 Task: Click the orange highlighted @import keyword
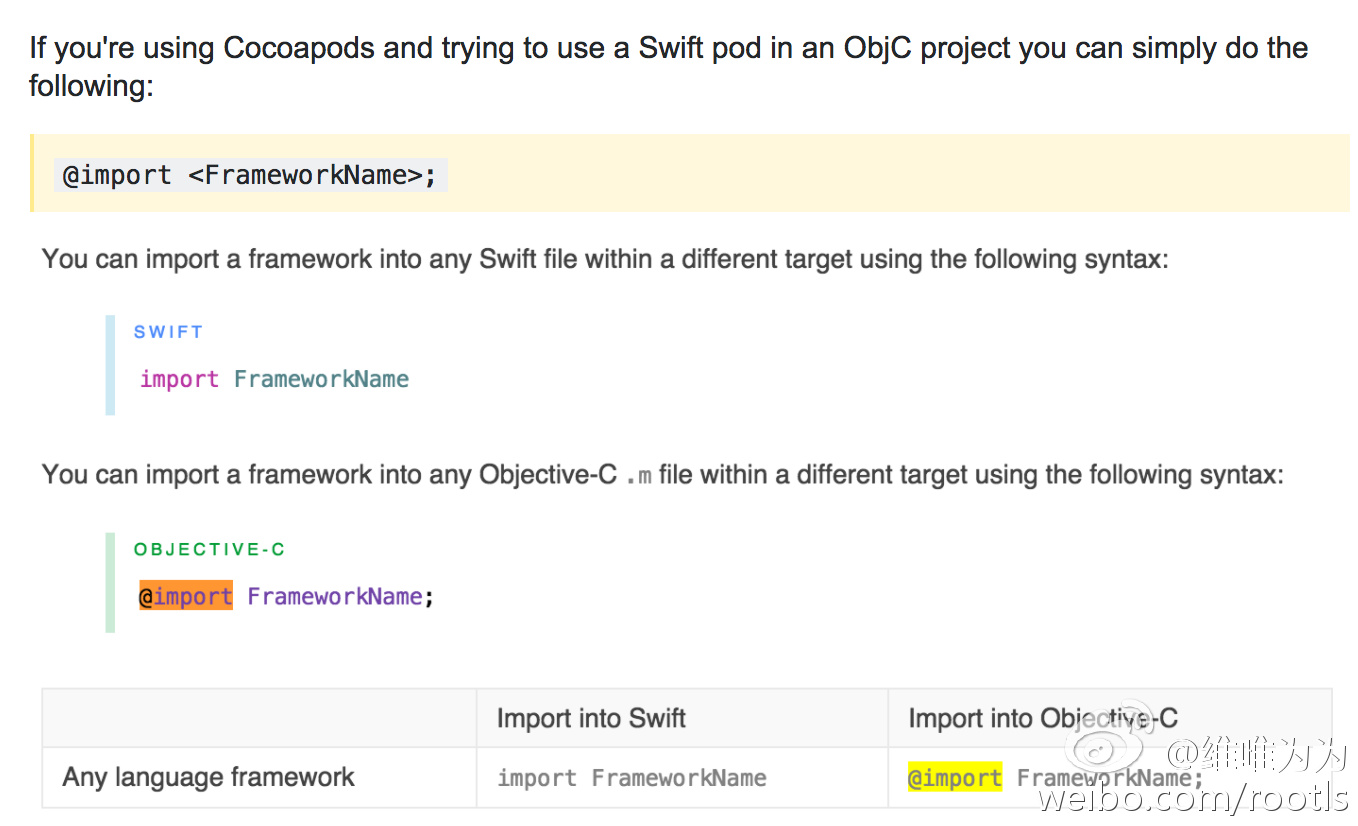pos(186,597)
